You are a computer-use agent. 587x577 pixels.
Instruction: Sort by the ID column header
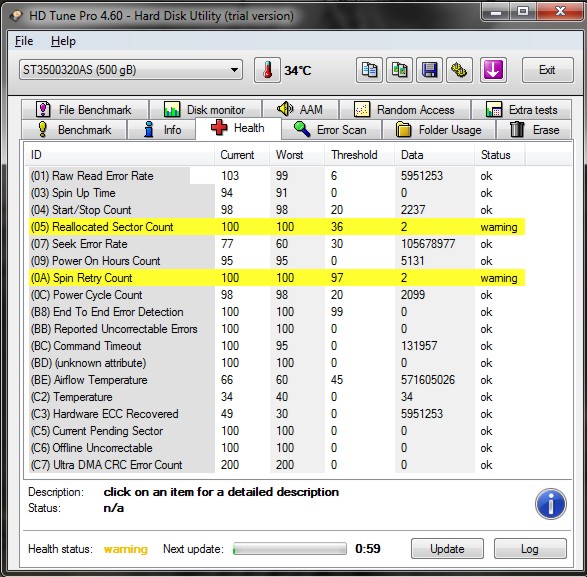coord(120,155)
